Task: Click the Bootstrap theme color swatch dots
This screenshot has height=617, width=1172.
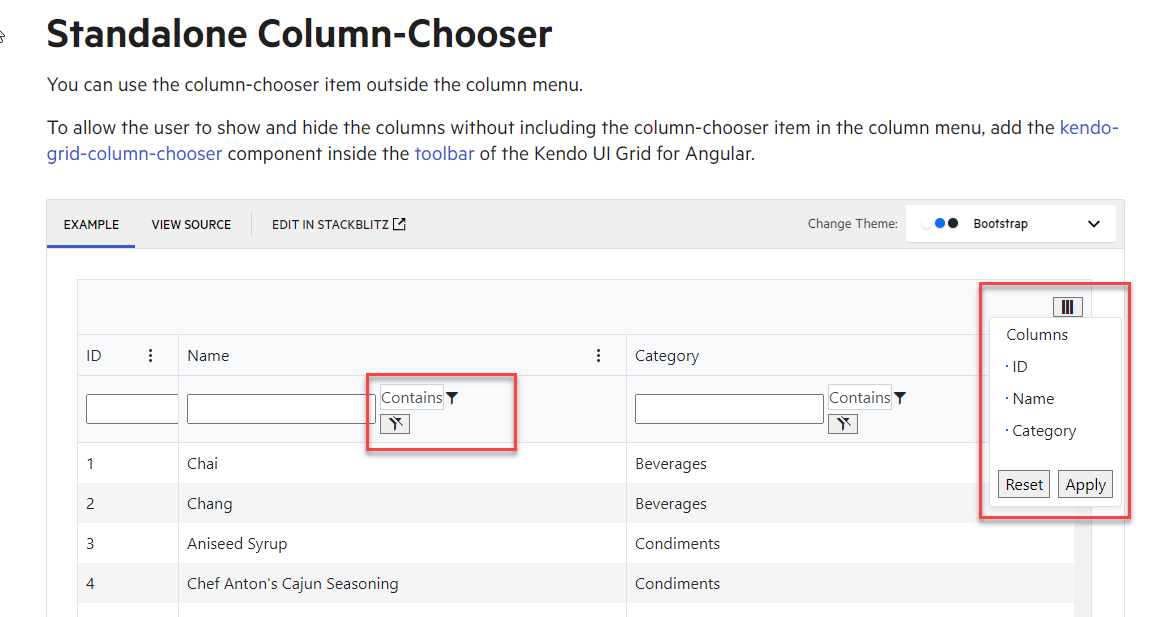Action: (940, 224)
